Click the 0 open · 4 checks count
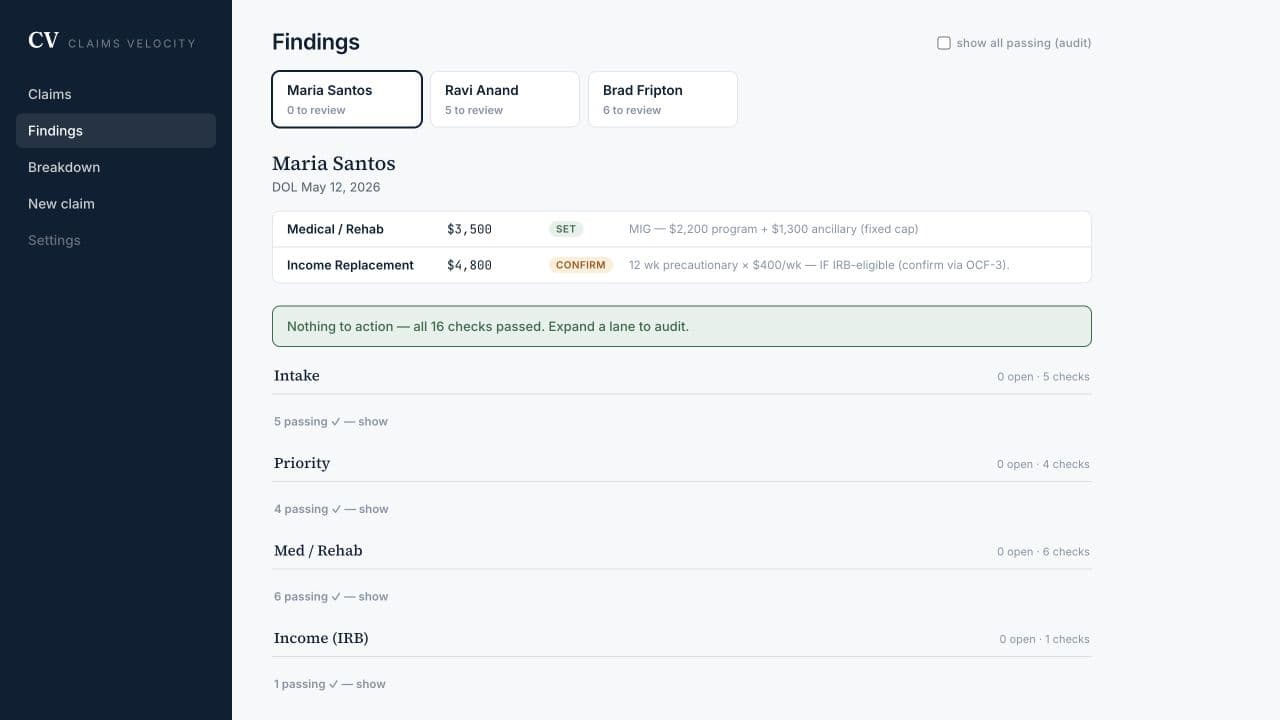The image size is (1280, 720). [x=1043, y=464]
